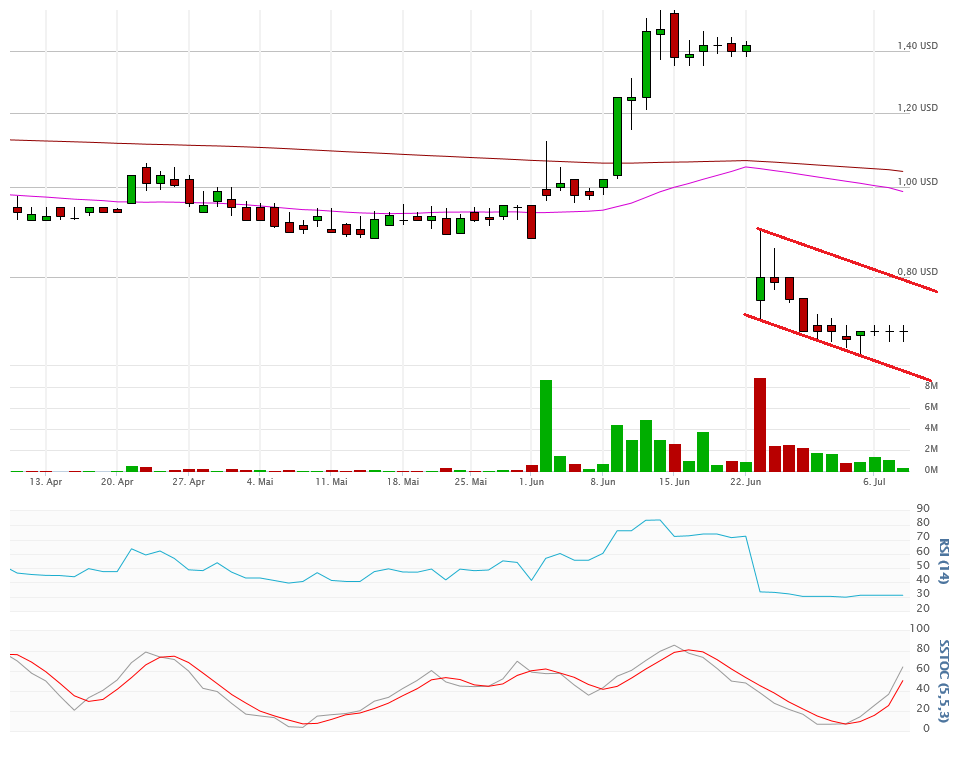Click the 0,80 USD price label
Screen dimensions: 968x765
coord(917,272)
